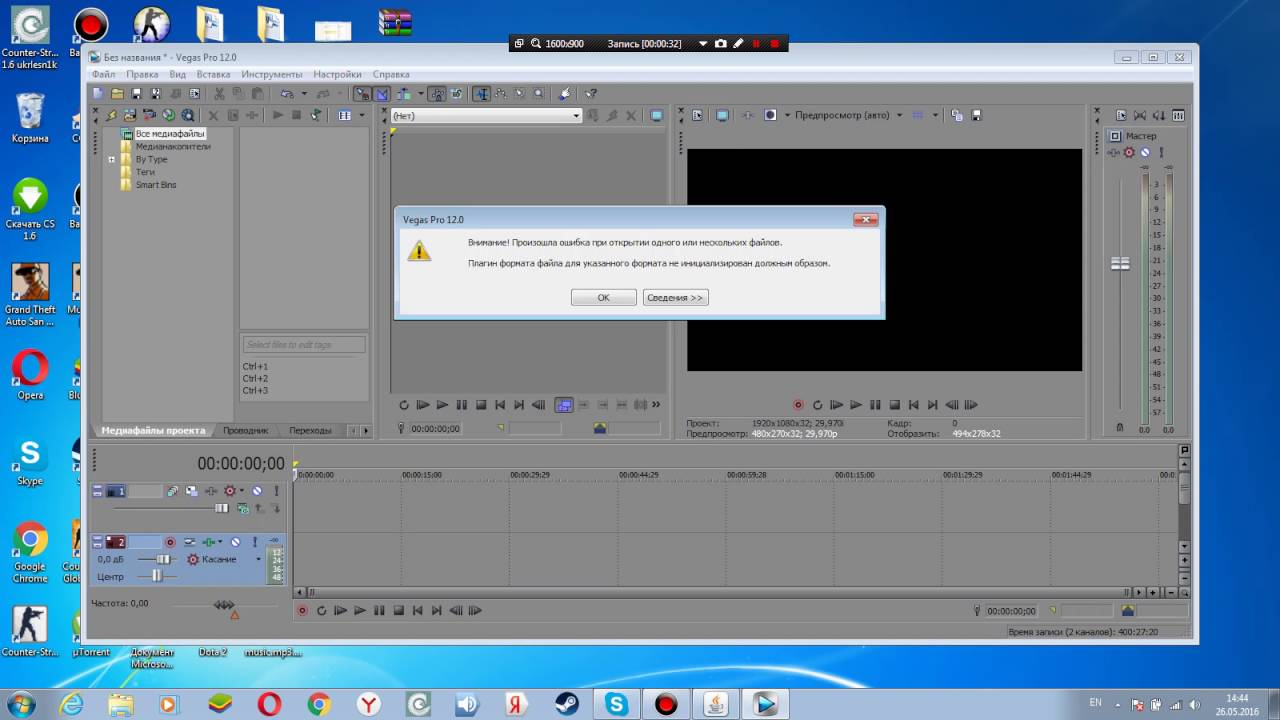Click the Undo arrow icon
This screenshot has width=1280, height=720.
(287, 93)
